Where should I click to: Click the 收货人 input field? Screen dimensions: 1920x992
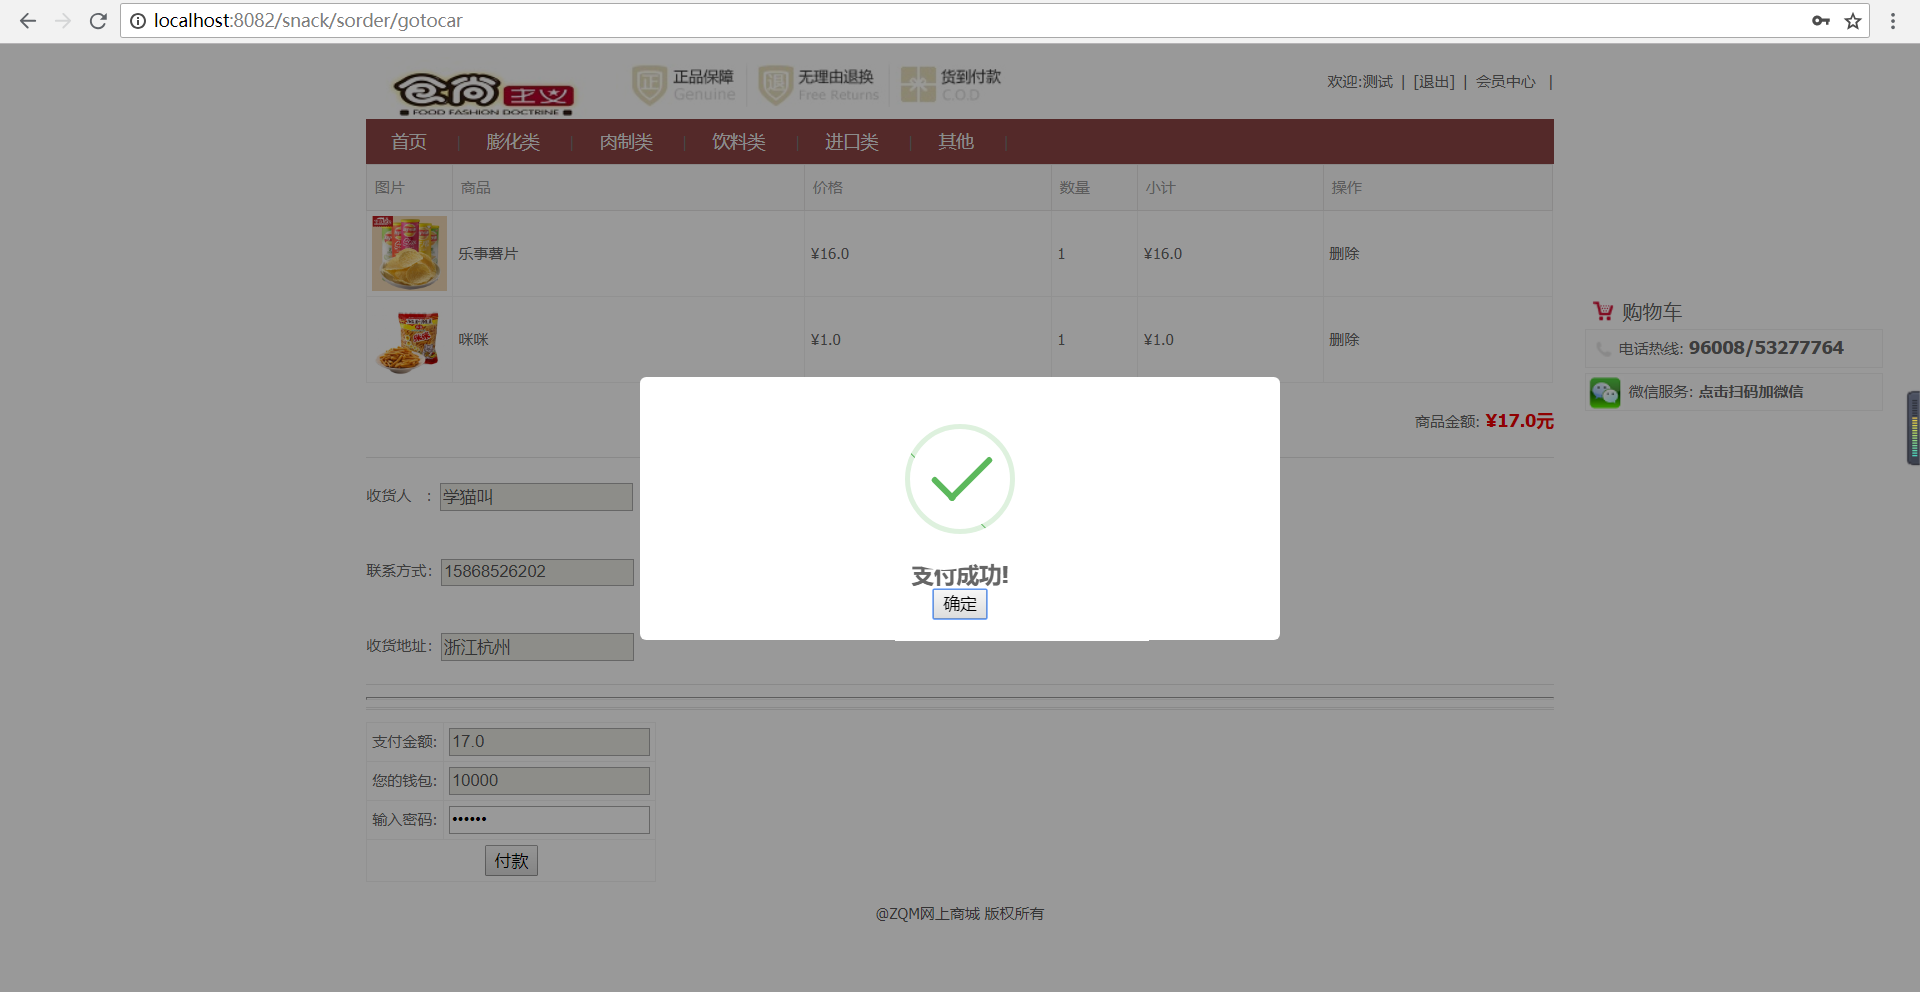(536, 497)
